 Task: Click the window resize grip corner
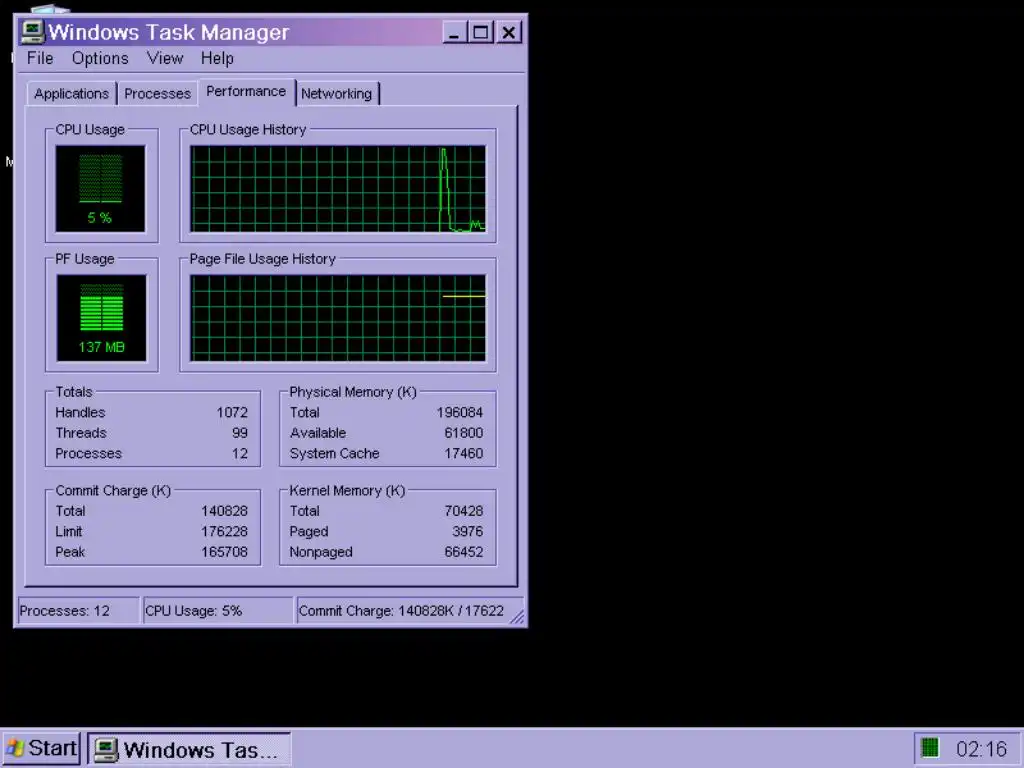coord(517,617)
